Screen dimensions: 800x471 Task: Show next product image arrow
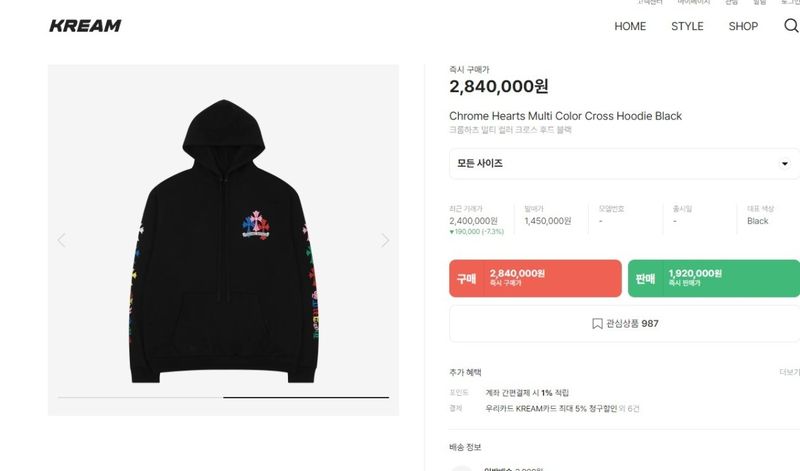tap(385, 240)
